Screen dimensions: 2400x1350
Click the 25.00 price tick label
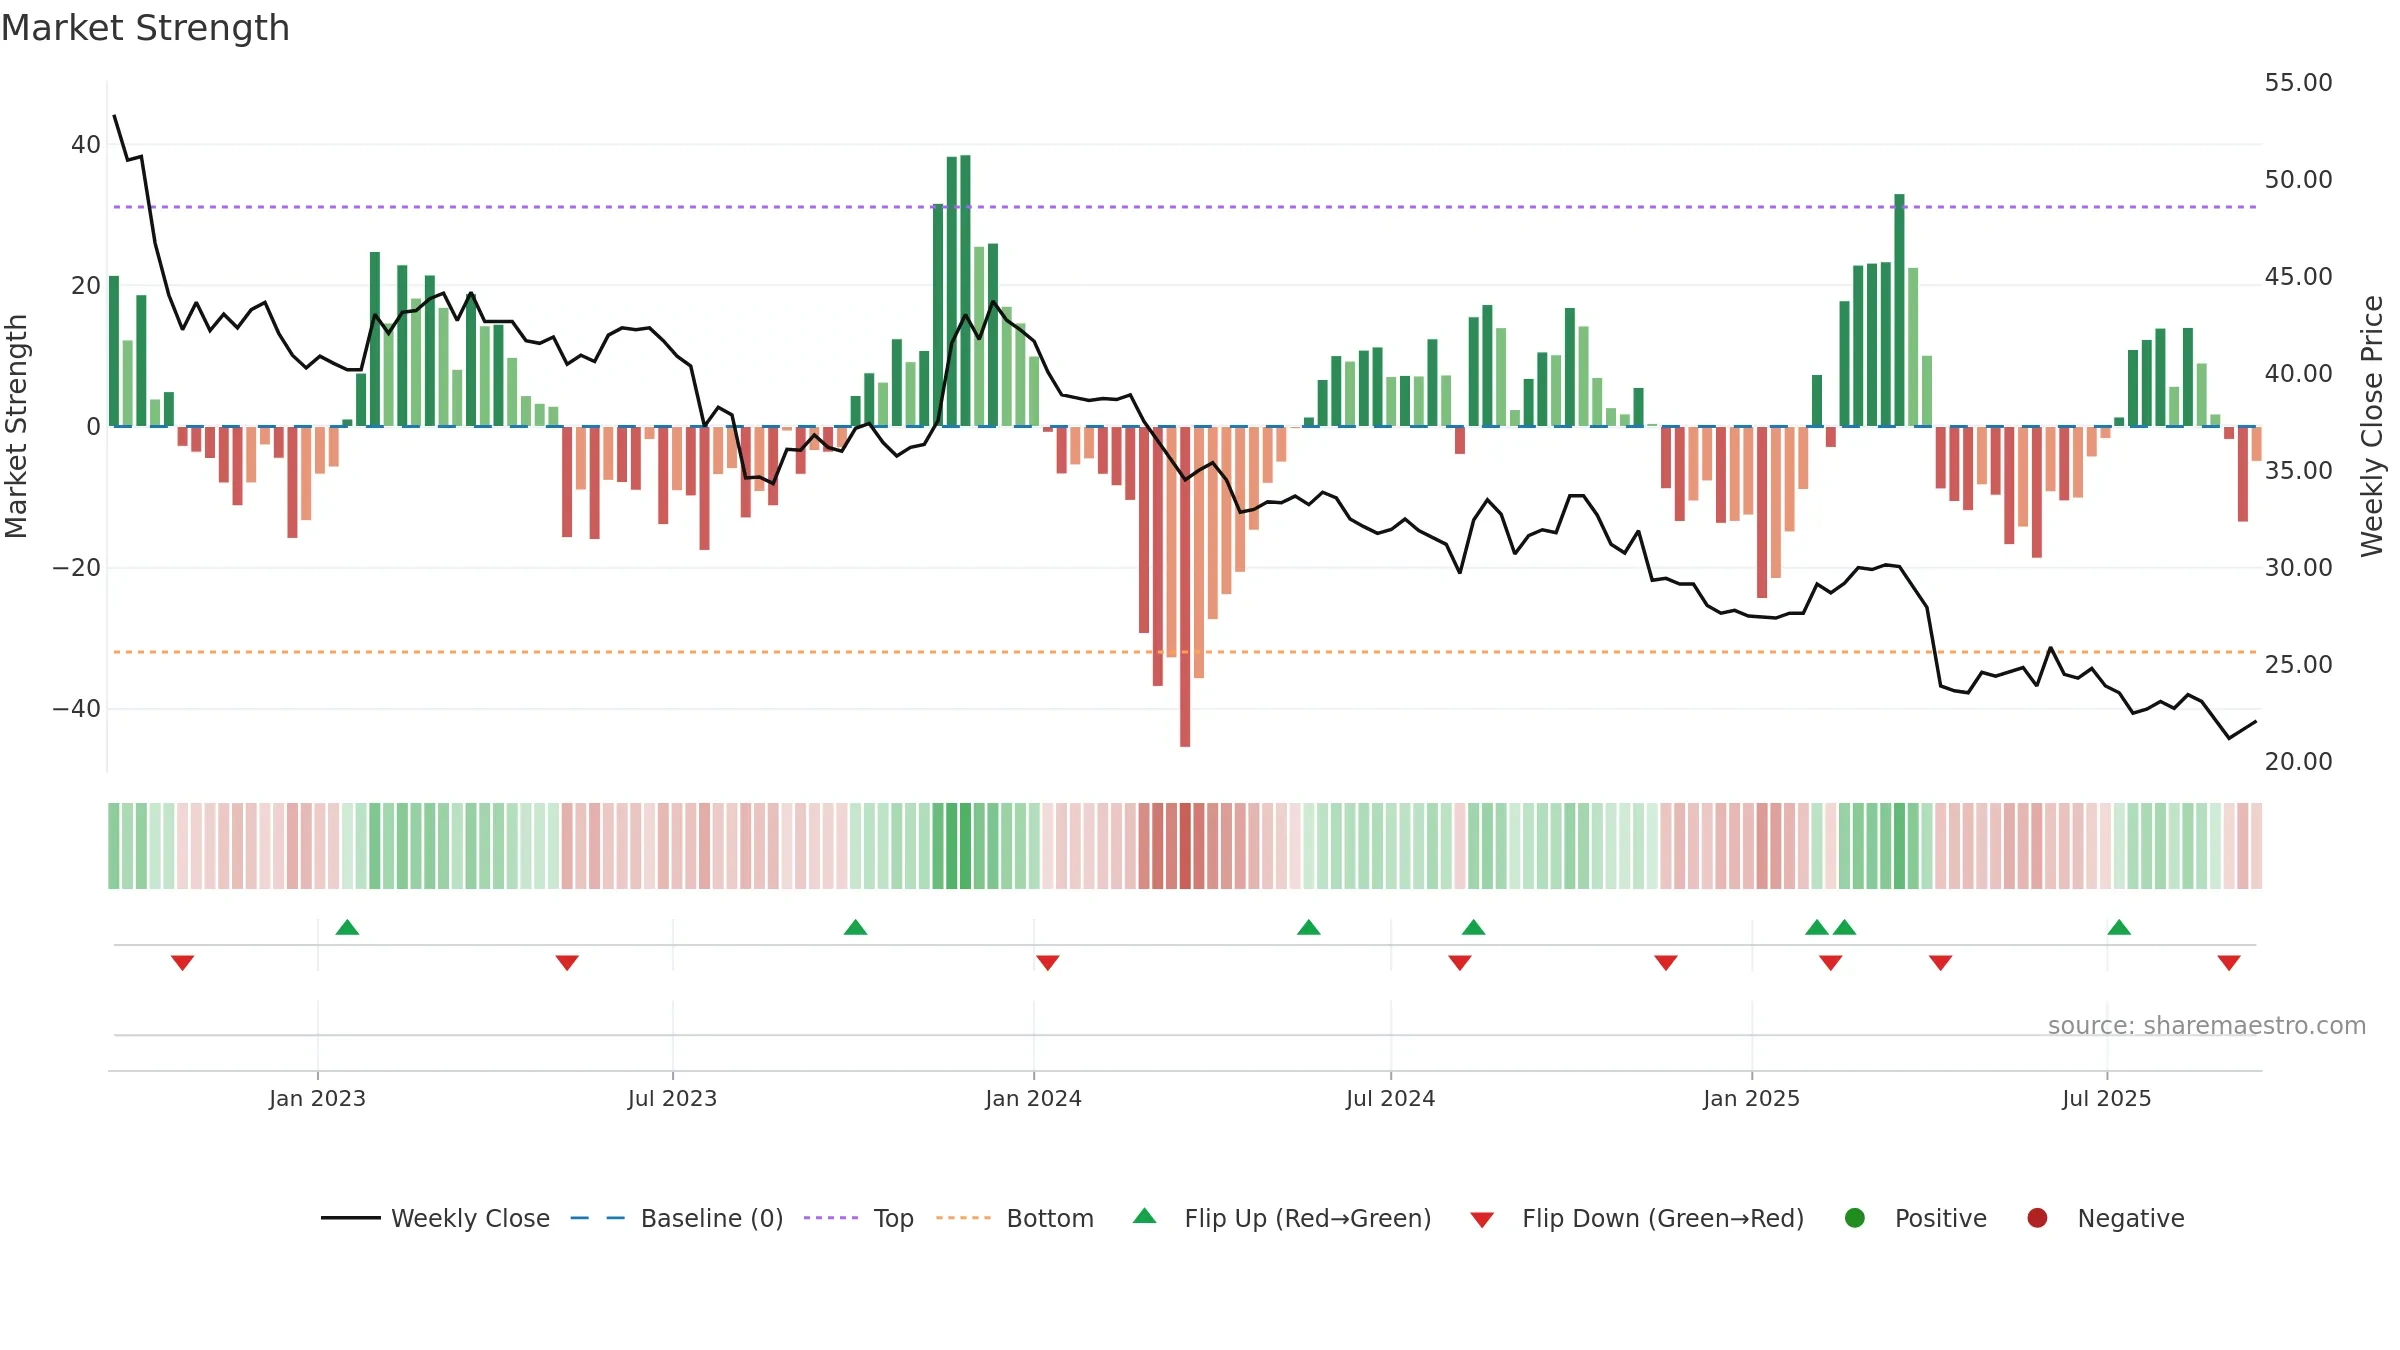pyautogui.click(x=2298, y=665)
